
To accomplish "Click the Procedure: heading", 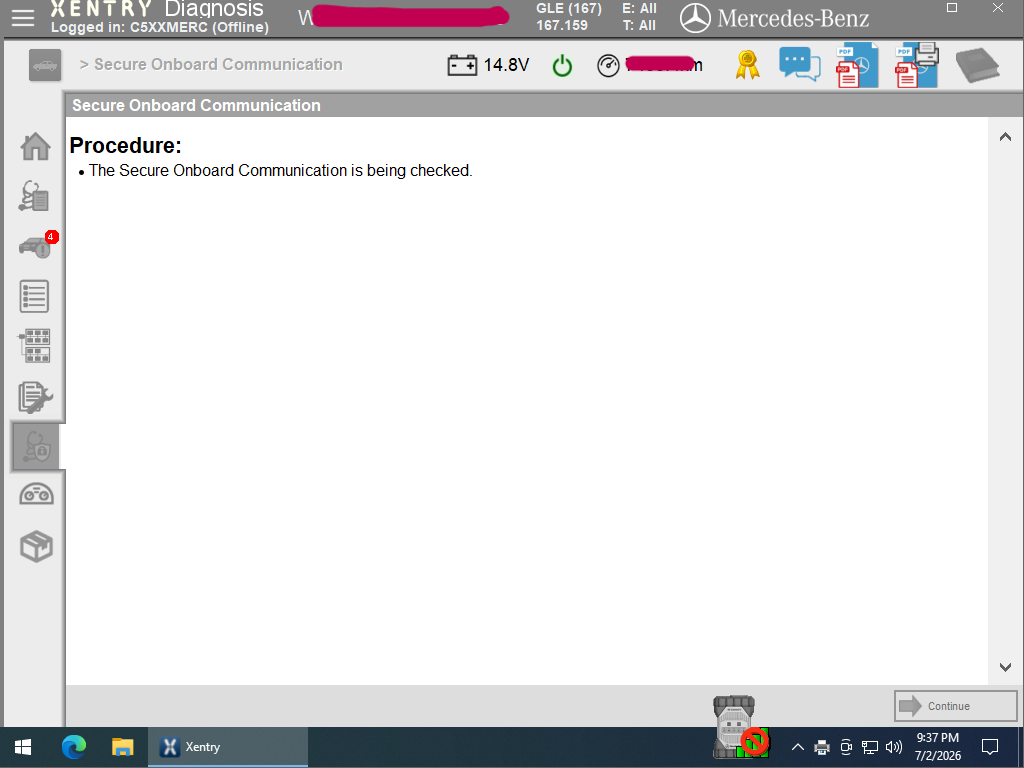I will click(125, 146).
